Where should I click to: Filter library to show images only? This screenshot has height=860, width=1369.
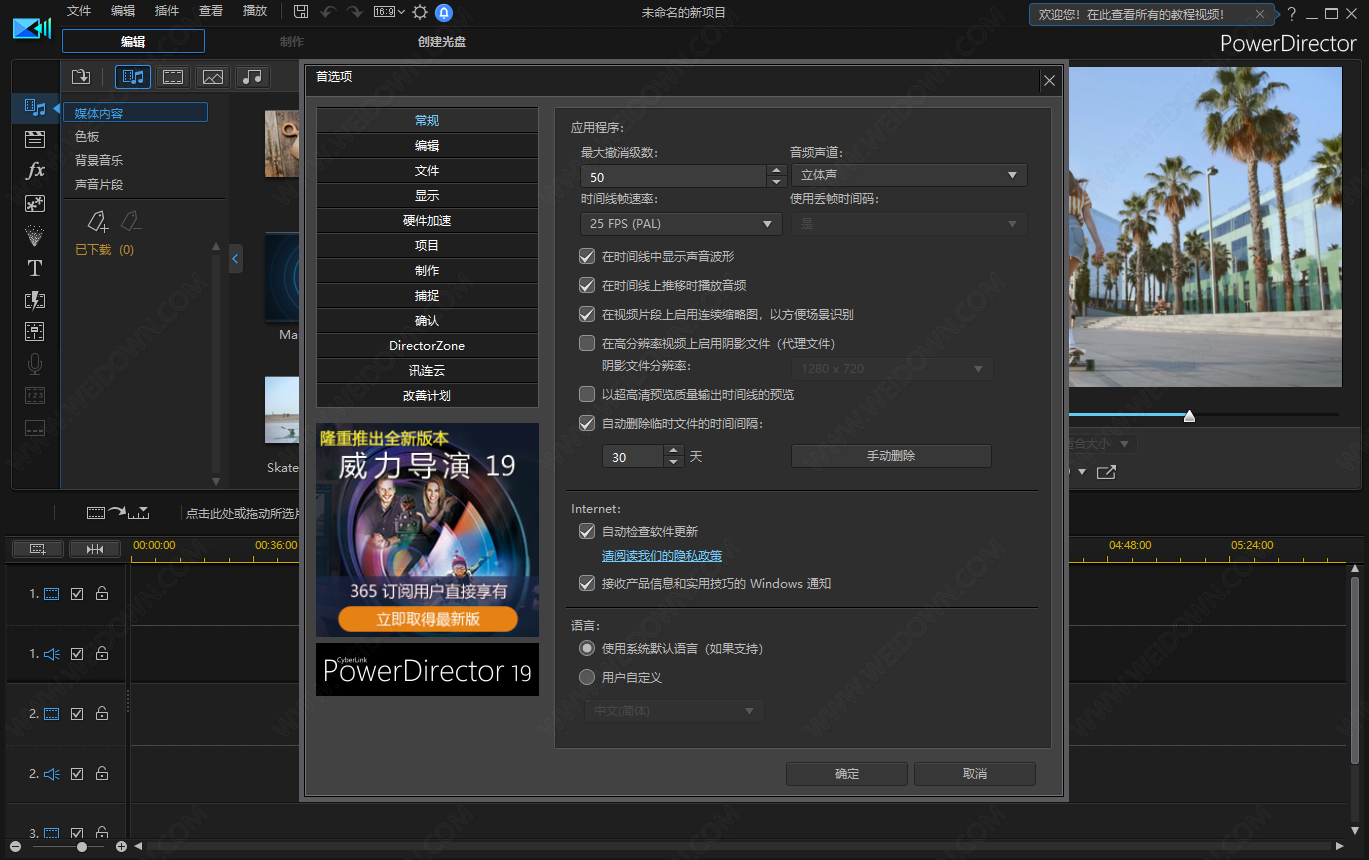tap(212, 76)
